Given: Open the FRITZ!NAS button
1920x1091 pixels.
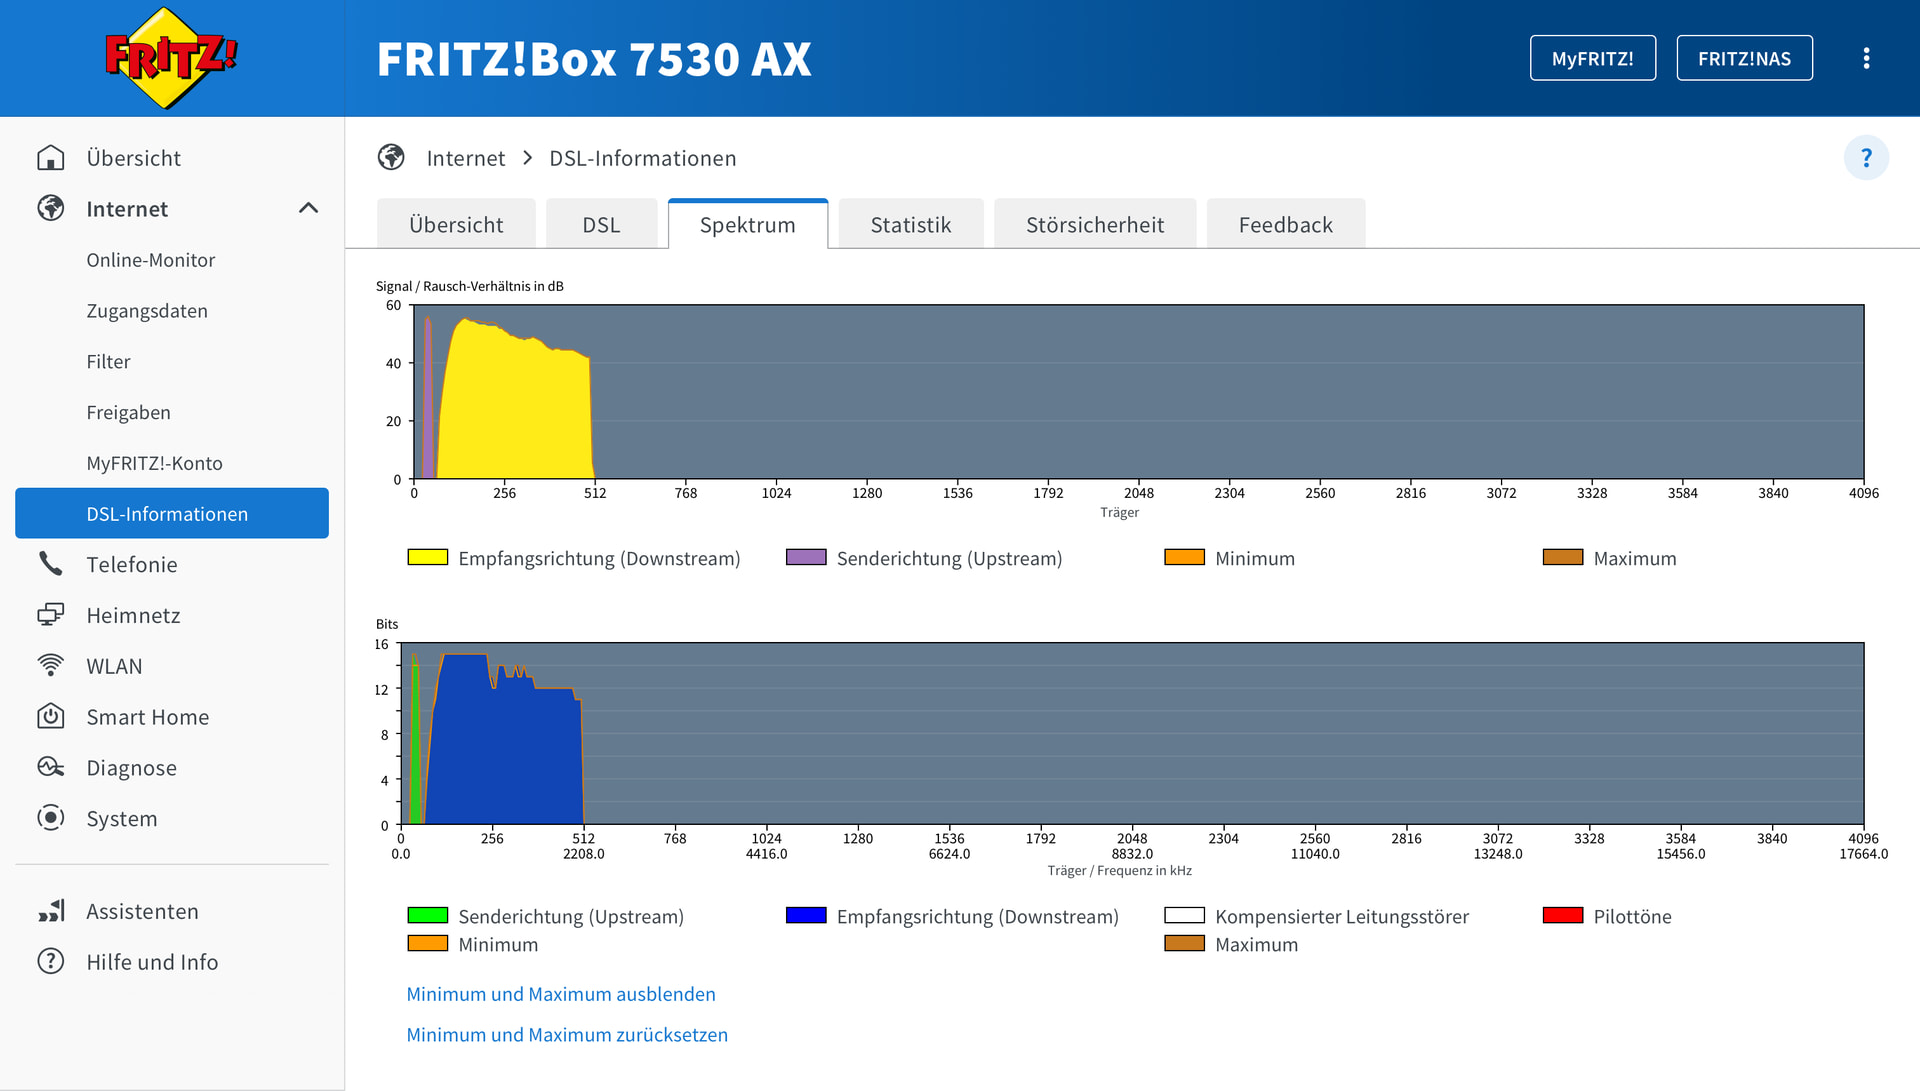Looking at the screenshot, I should point(1745,58).
